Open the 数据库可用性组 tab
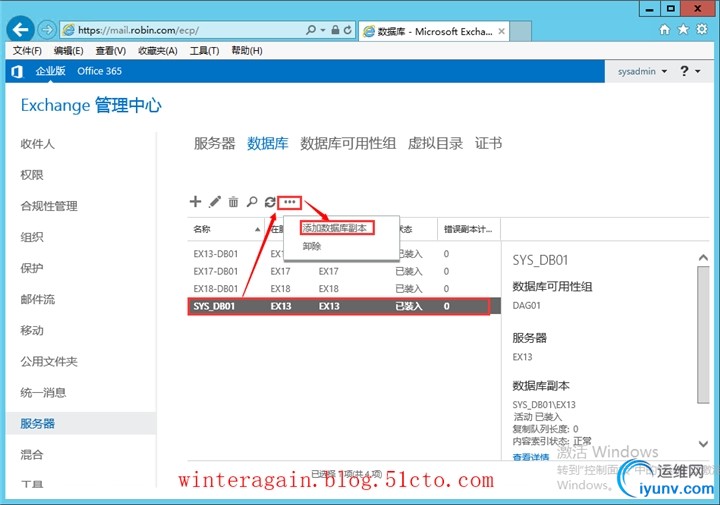 348,143
